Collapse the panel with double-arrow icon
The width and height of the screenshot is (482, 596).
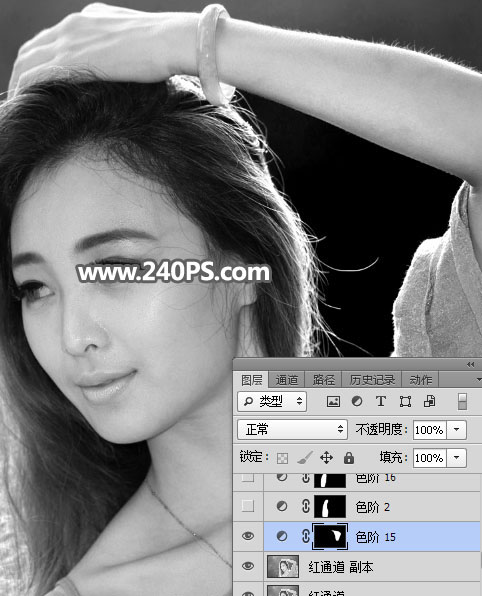471,365
